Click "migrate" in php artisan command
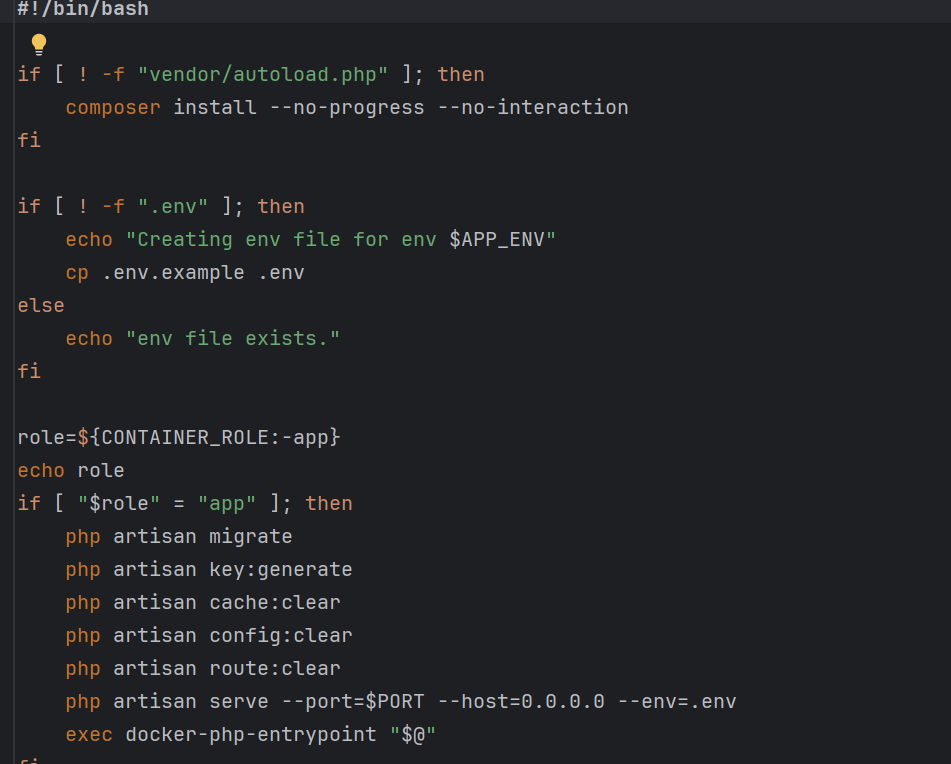Screen dimensions: 951x764 tap(250, 537)
